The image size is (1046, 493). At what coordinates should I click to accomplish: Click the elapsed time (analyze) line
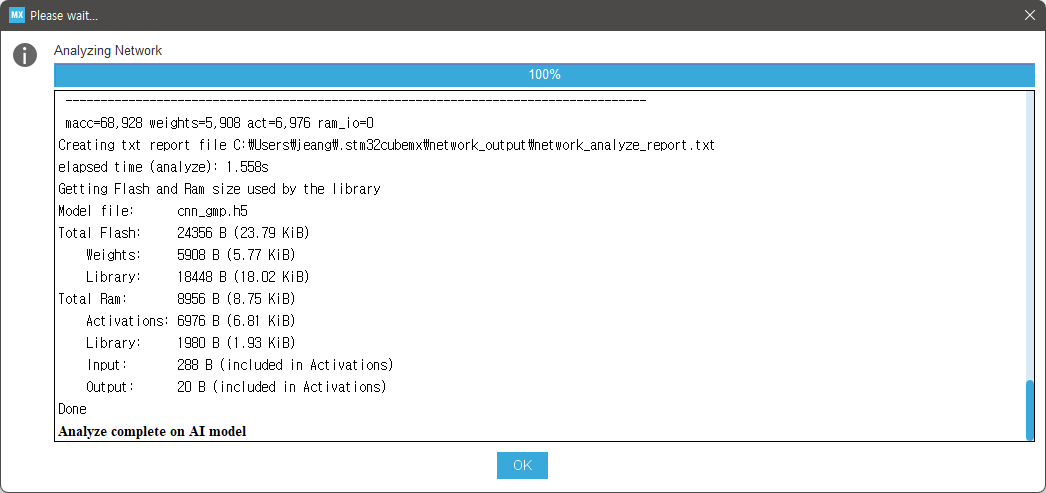(163, 167)
